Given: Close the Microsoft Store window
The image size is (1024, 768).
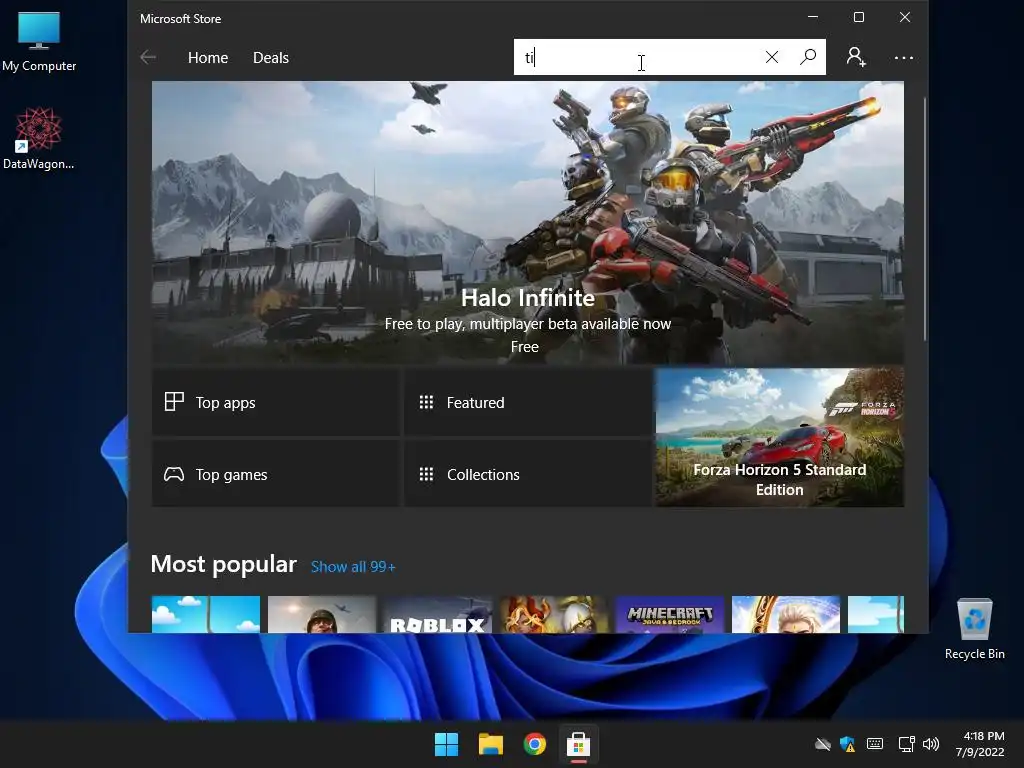Looking at the screenshot, I should (904, 17).
